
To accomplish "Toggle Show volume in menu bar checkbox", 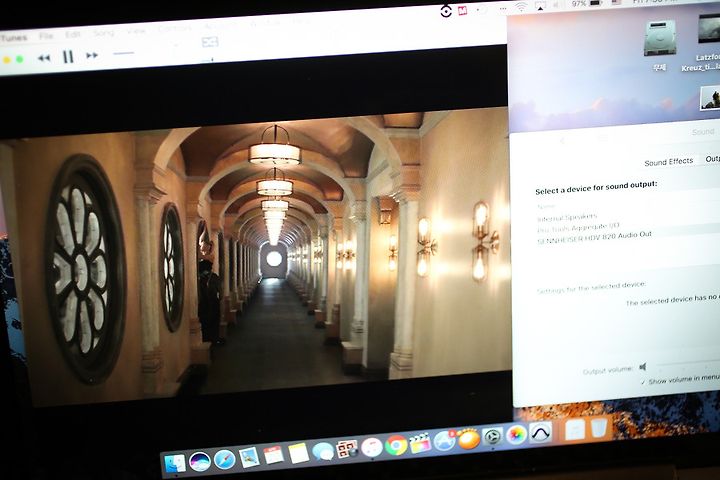I will point(643,382).
